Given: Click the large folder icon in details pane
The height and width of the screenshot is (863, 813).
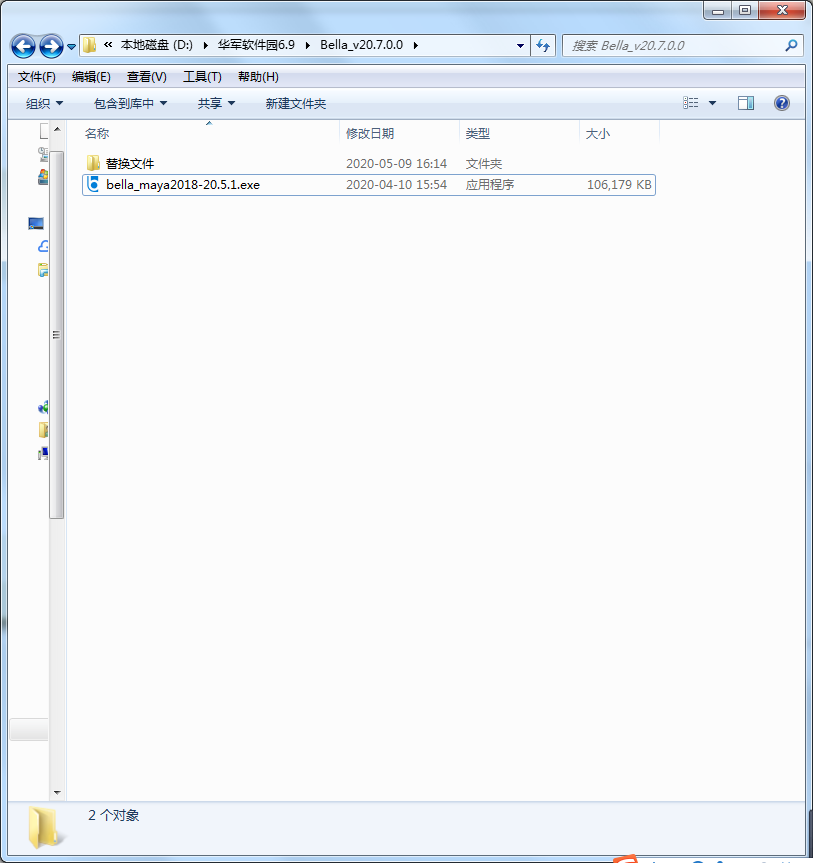Looking at the screenshot, I should tap(46, 827).
